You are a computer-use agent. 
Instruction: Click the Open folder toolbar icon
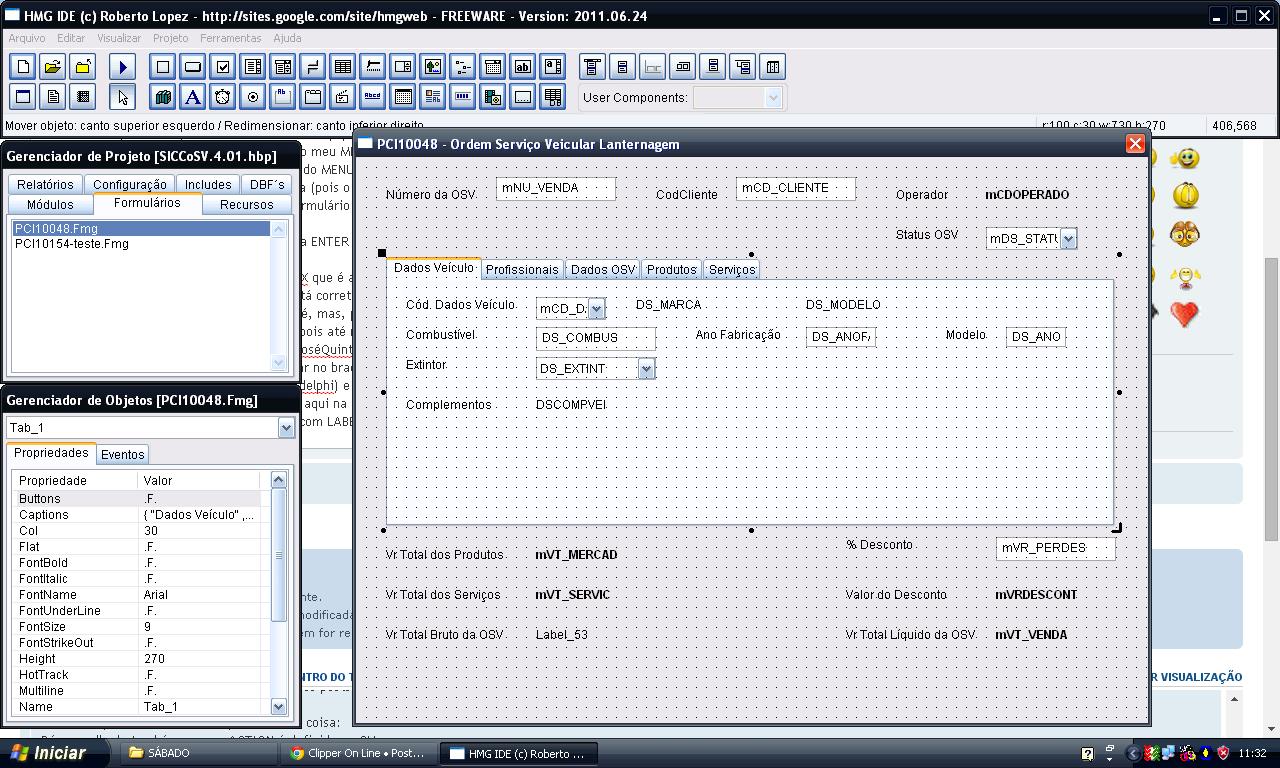coord(53,67)
